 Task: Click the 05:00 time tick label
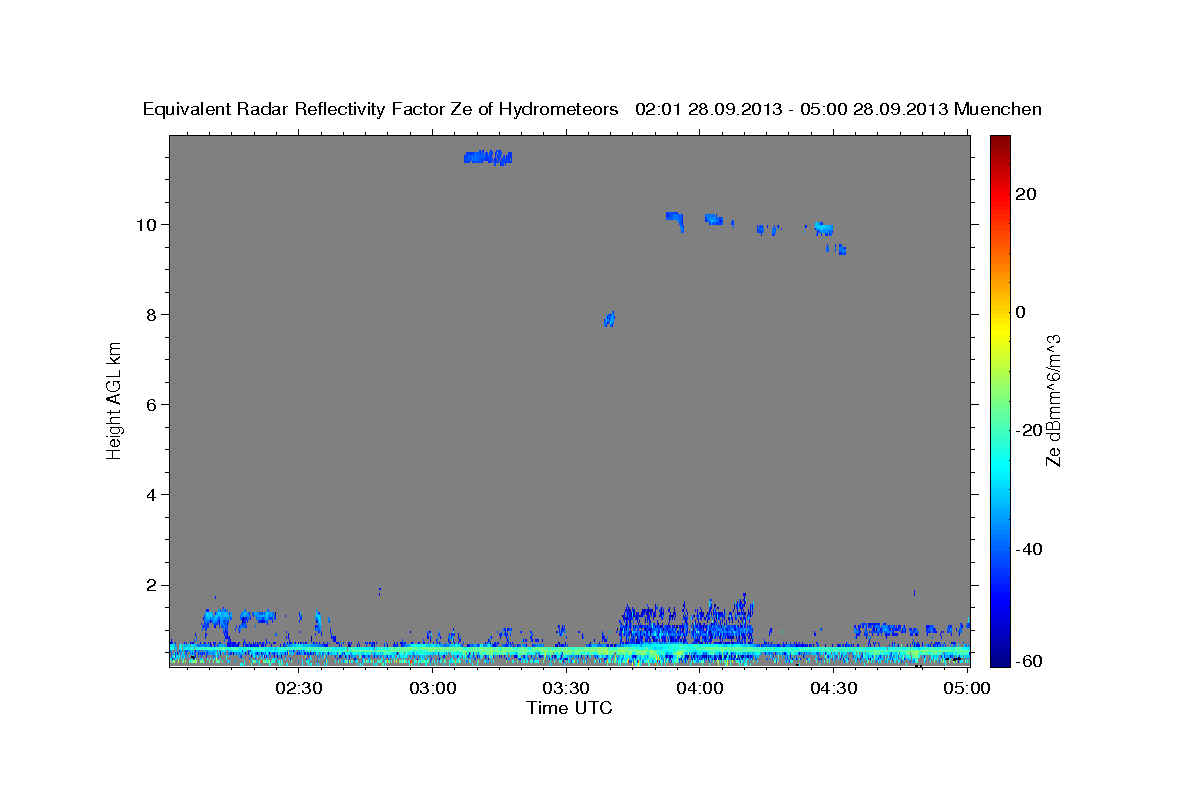pos(967,688)
